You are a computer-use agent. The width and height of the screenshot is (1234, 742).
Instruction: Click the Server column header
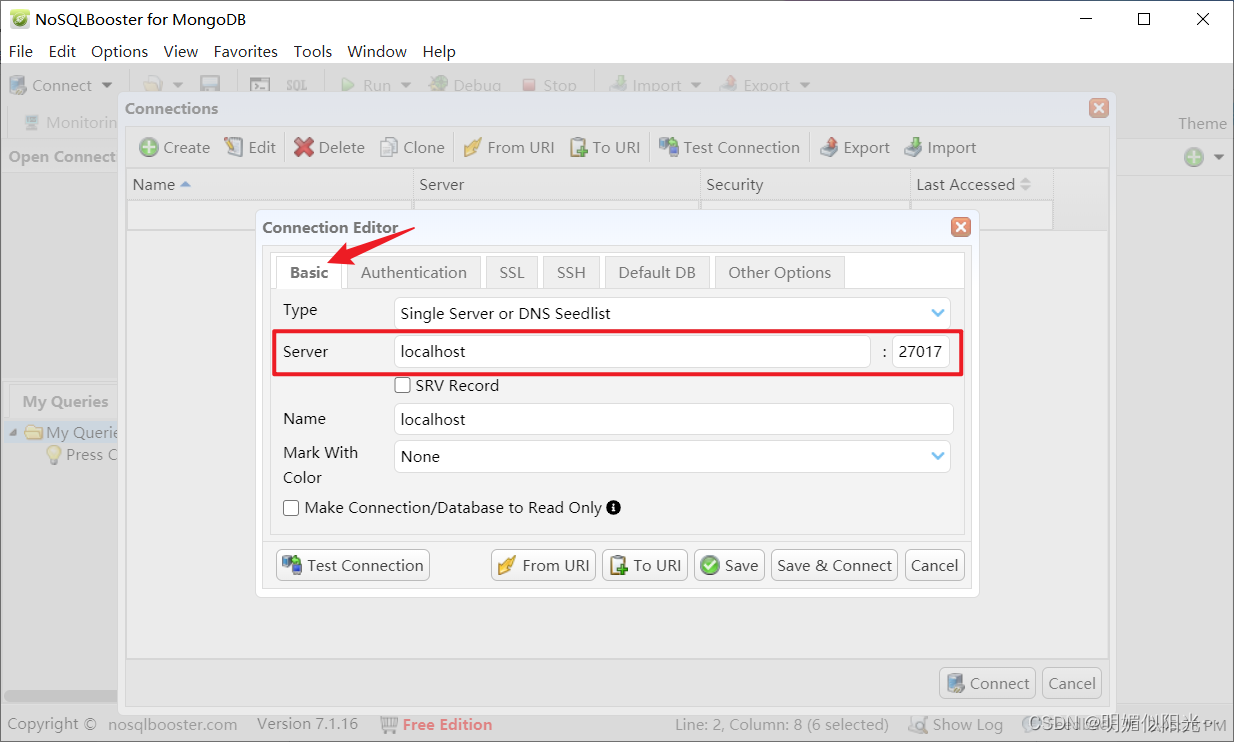[x=557, y=184]
